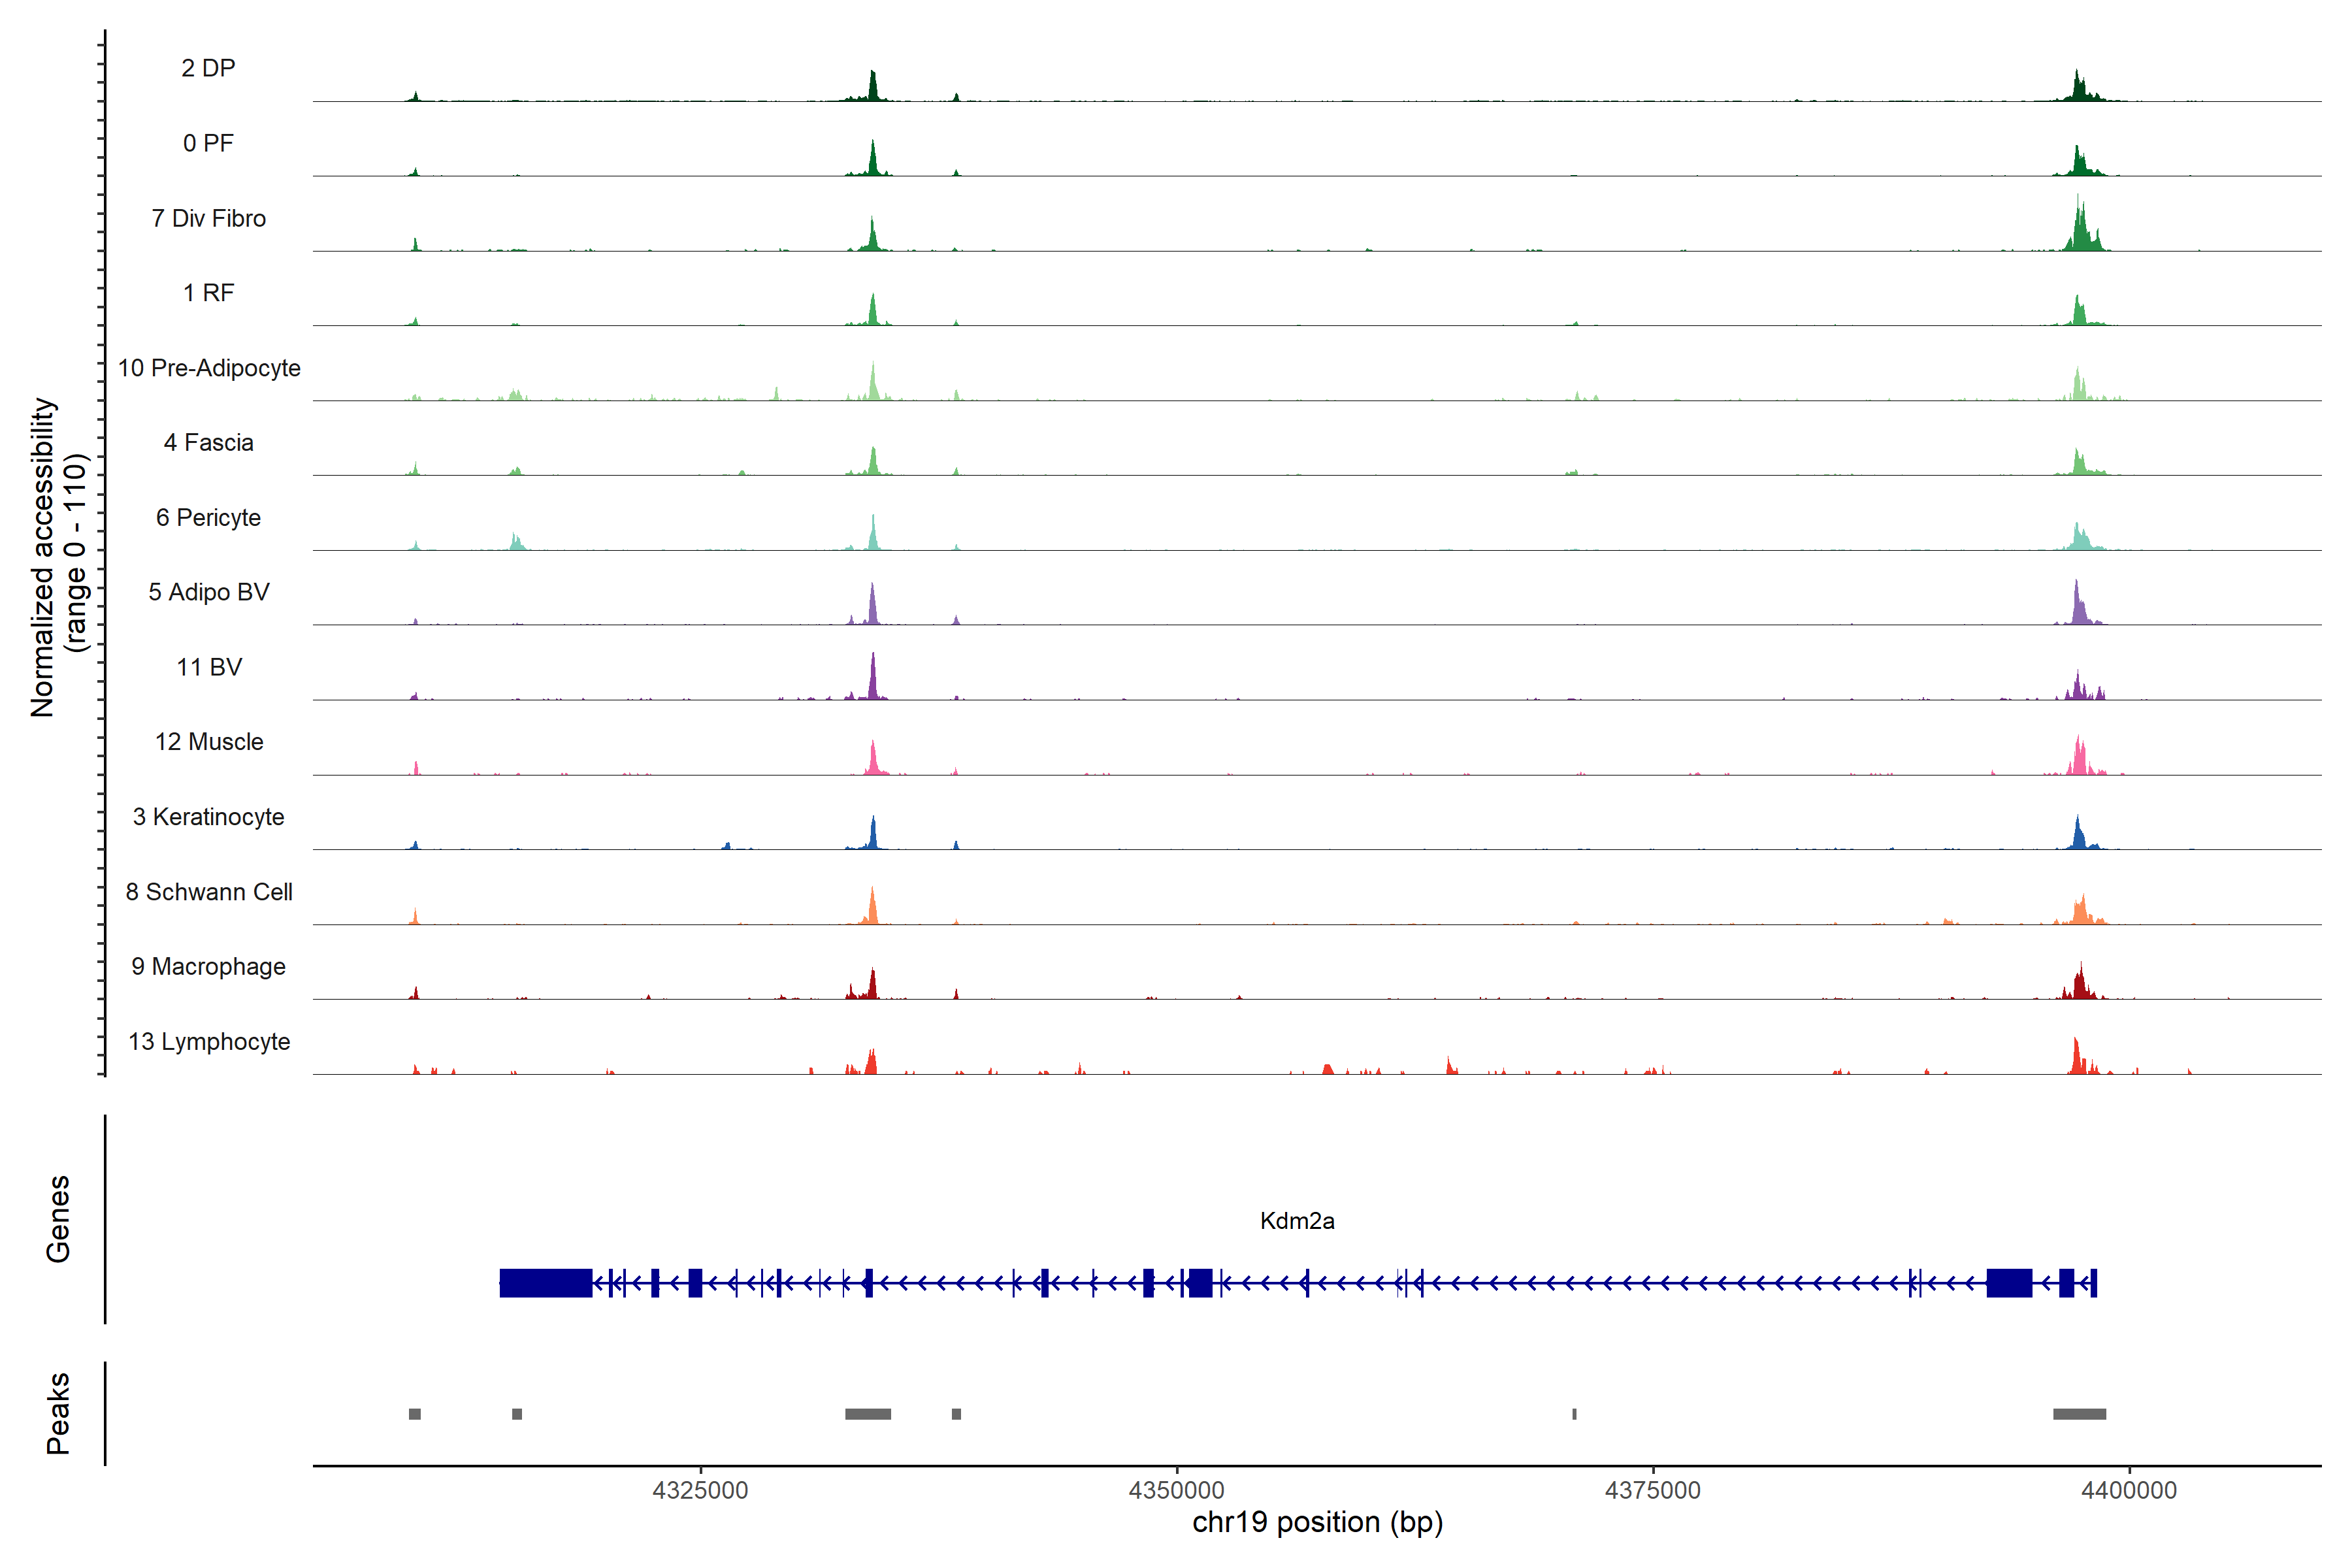2352x1568 pixels.
Task: Click the 13 Lymphocyte track label
Action: (209, 1041)
